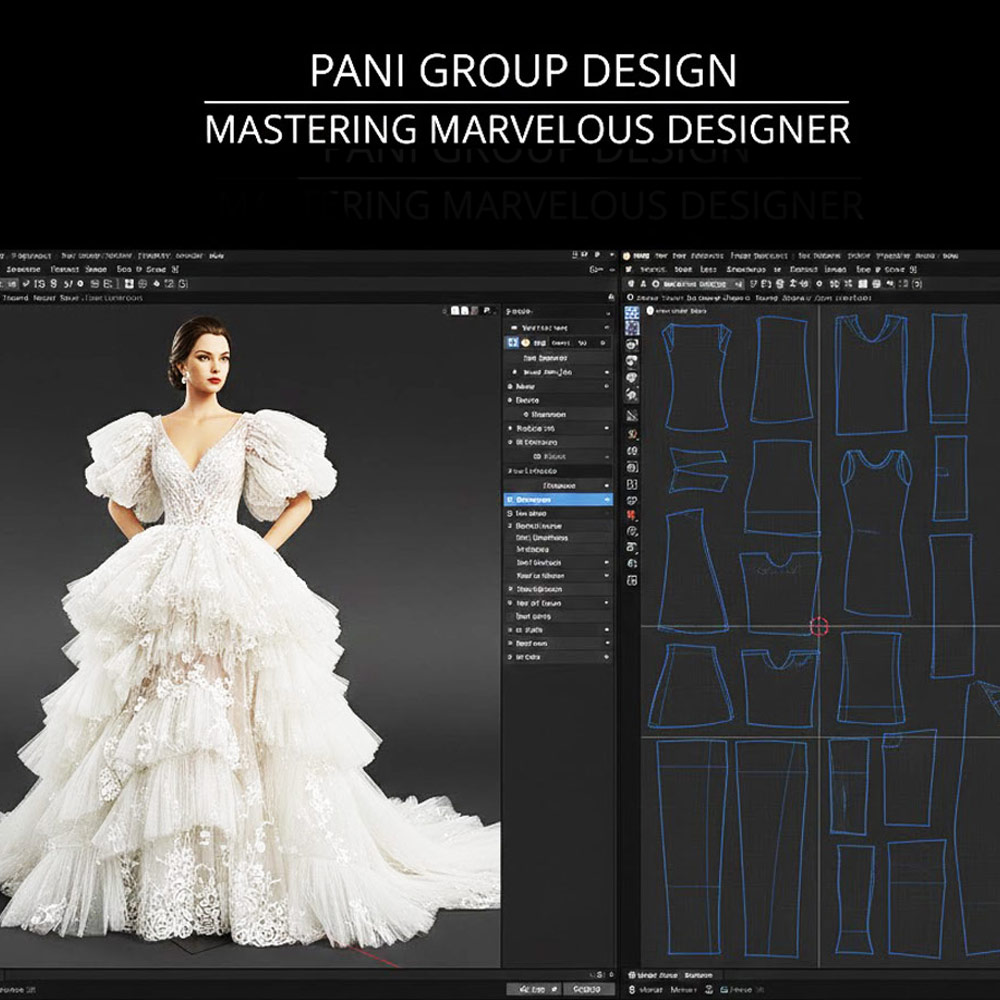This screenshot has height=1000, width=1000.
Task: Click the round logo icon in 2D menu bar
Action: click(627, 256)
